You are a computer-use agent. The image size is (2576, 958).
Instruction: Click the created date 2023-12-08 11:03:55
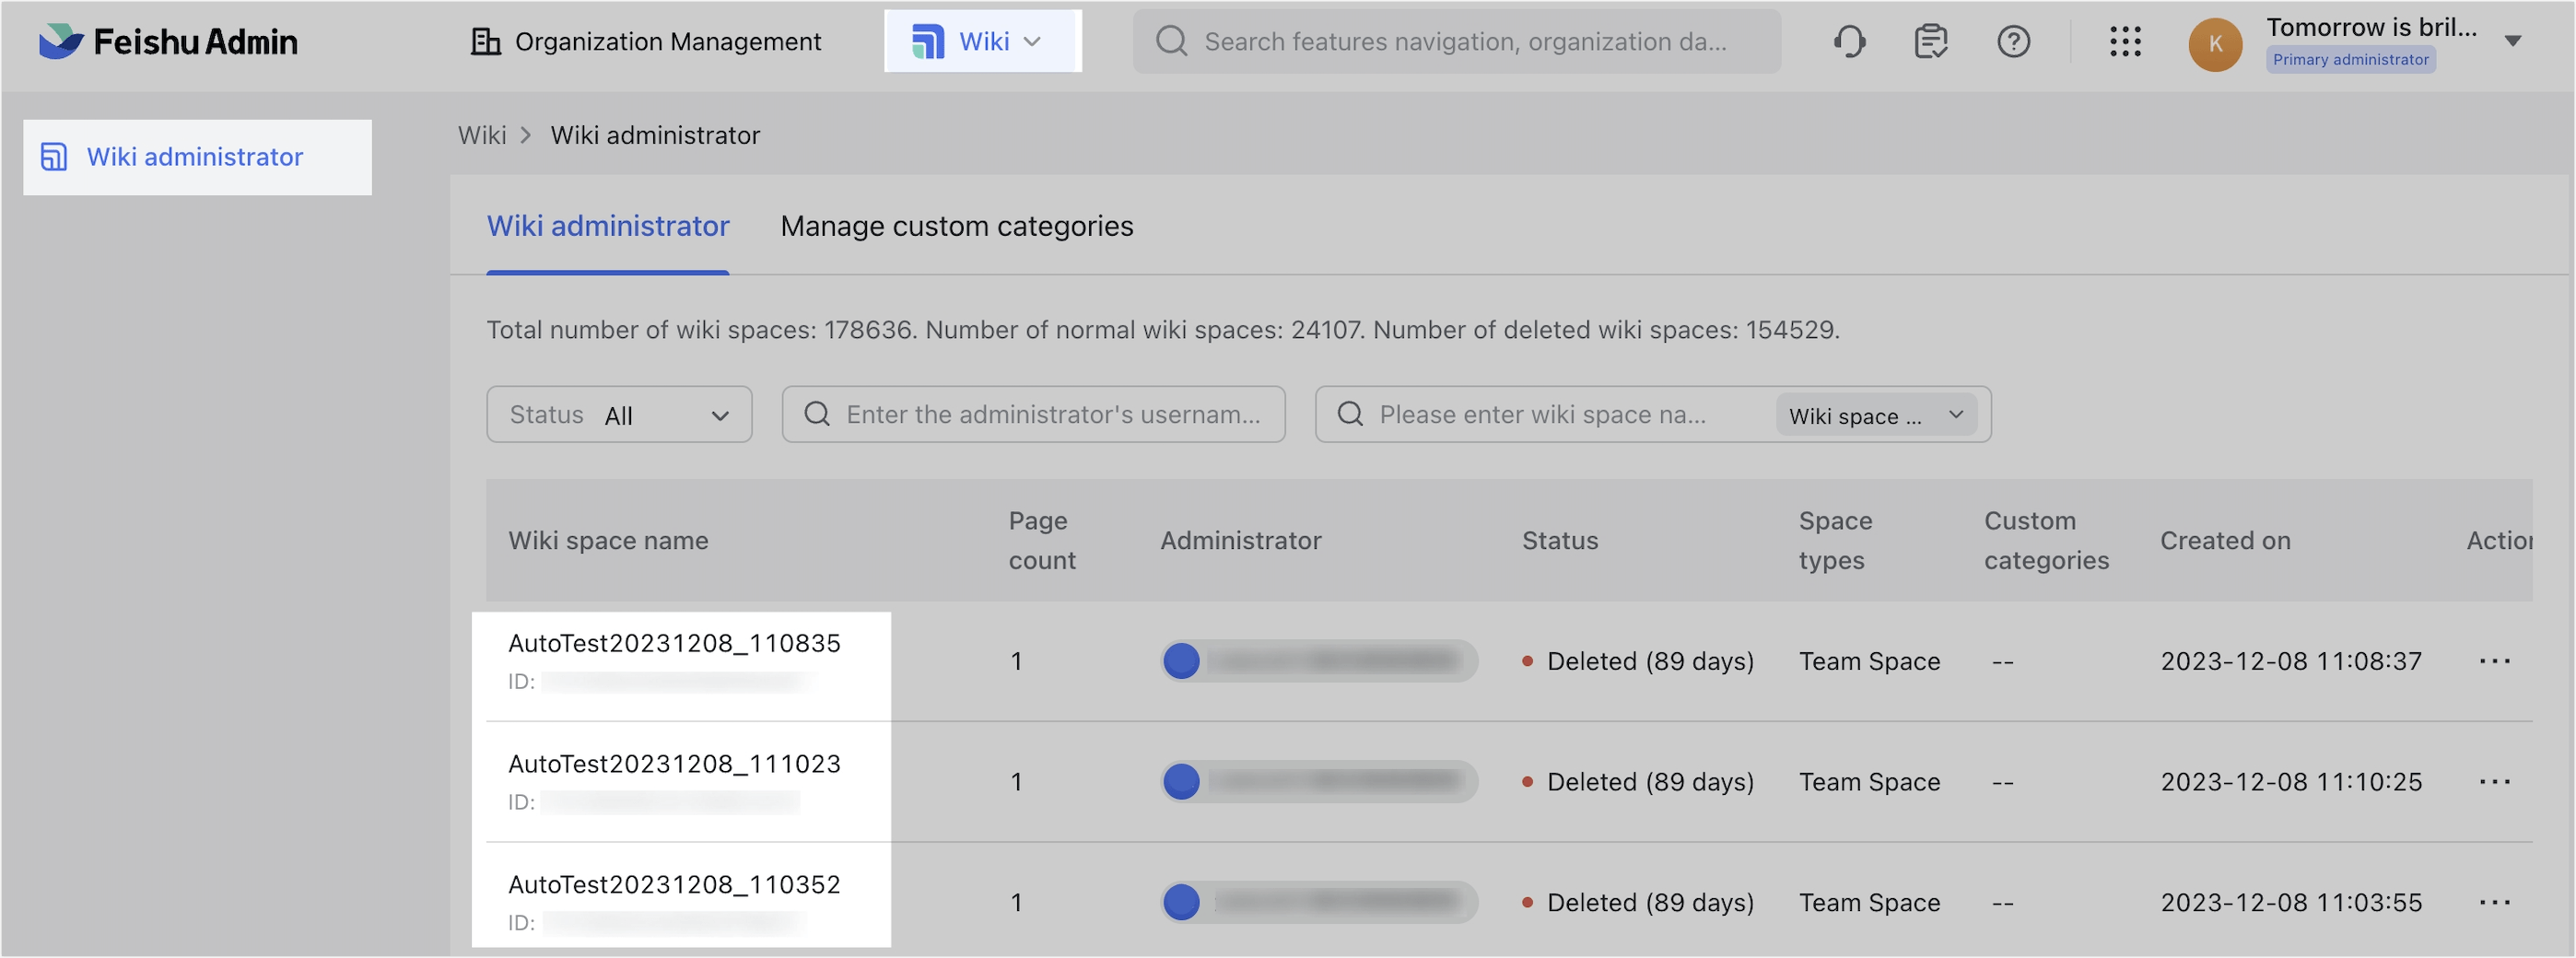(2291, 903)
